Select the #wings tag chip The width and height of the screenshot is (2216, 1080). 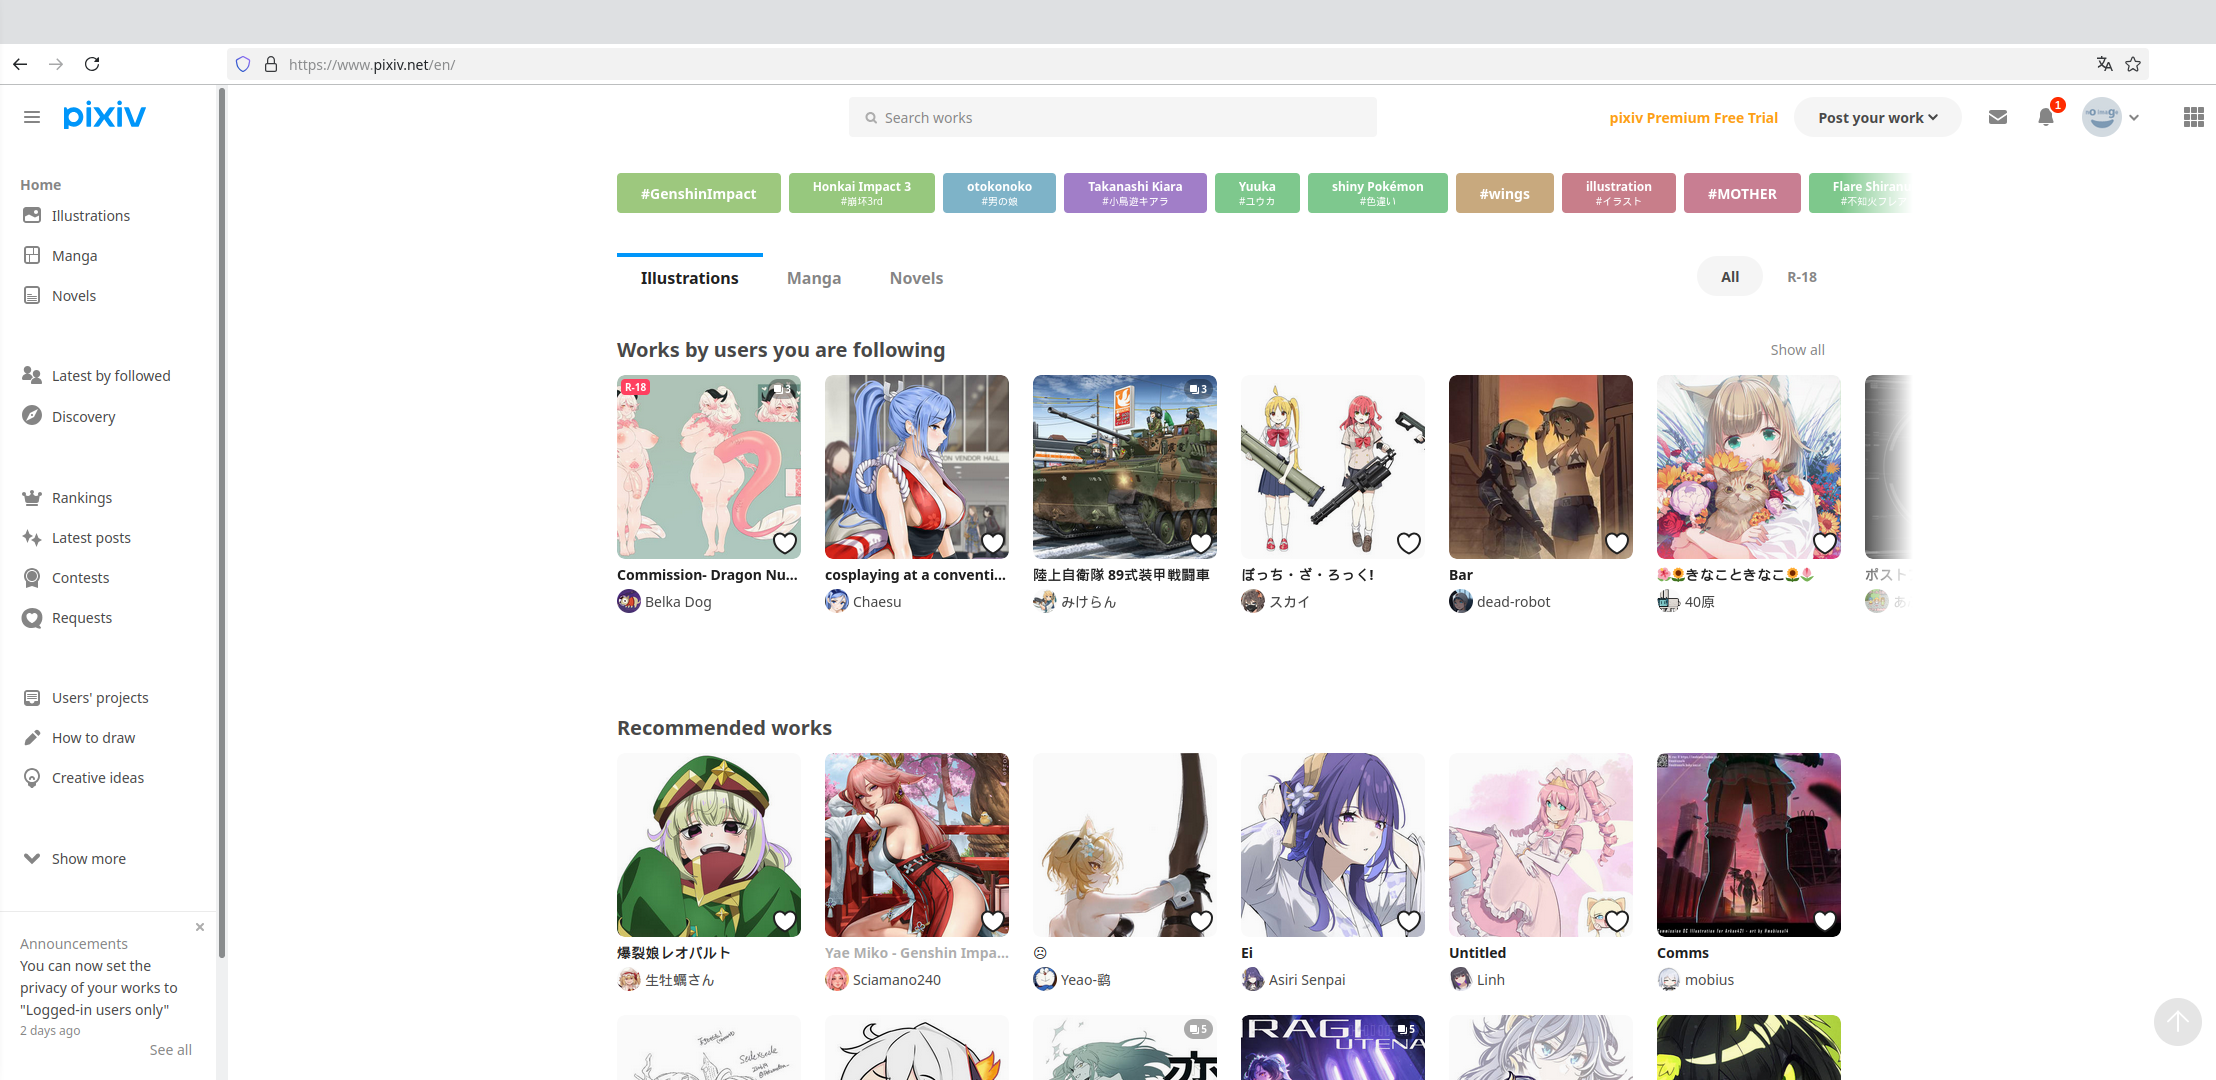point(1505,193)
